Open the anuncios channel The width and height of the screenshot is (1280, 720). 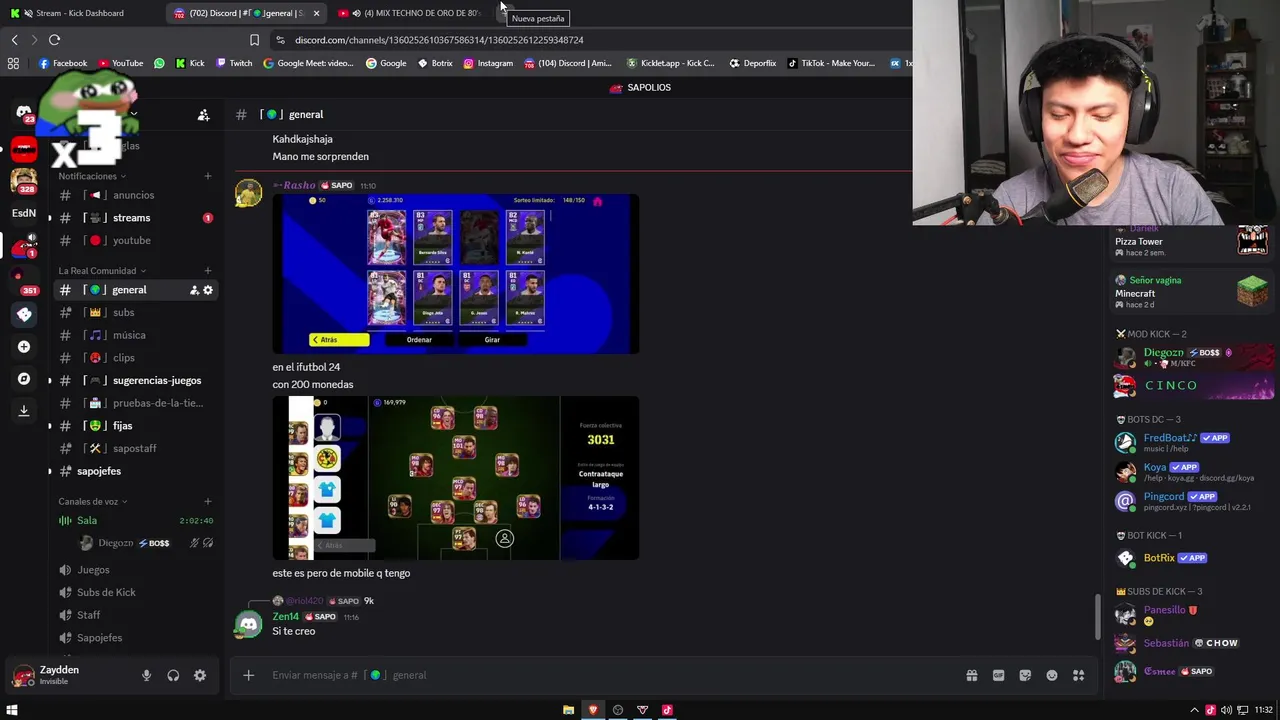pyautogui.click(x=135, y=195)
